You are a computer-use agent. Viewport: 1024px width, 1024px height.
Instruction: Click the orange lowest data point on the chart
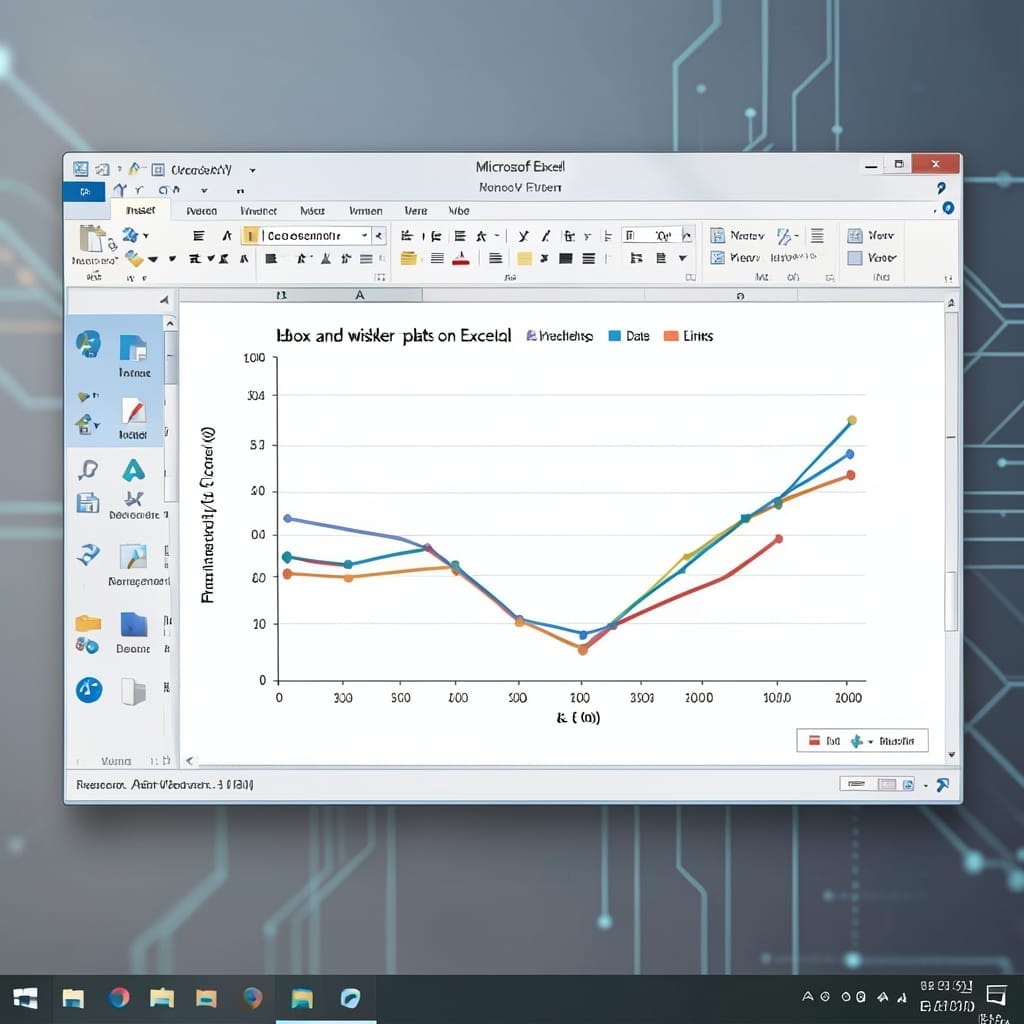[583, 650]
